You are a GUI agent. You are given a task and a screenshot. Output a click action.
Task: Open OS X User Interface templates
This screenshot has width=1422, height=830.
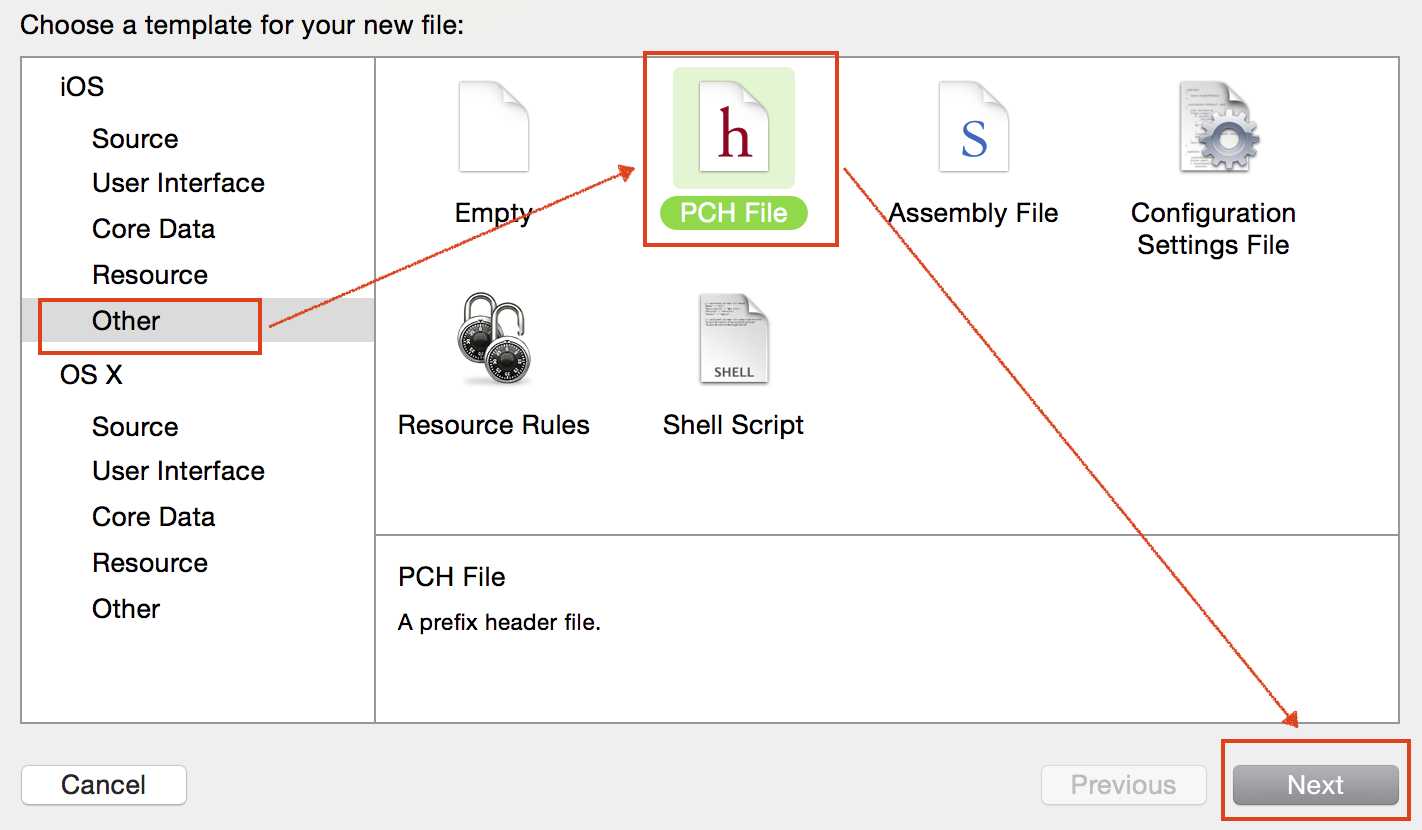pyautogui.click(x=178, y=471)
